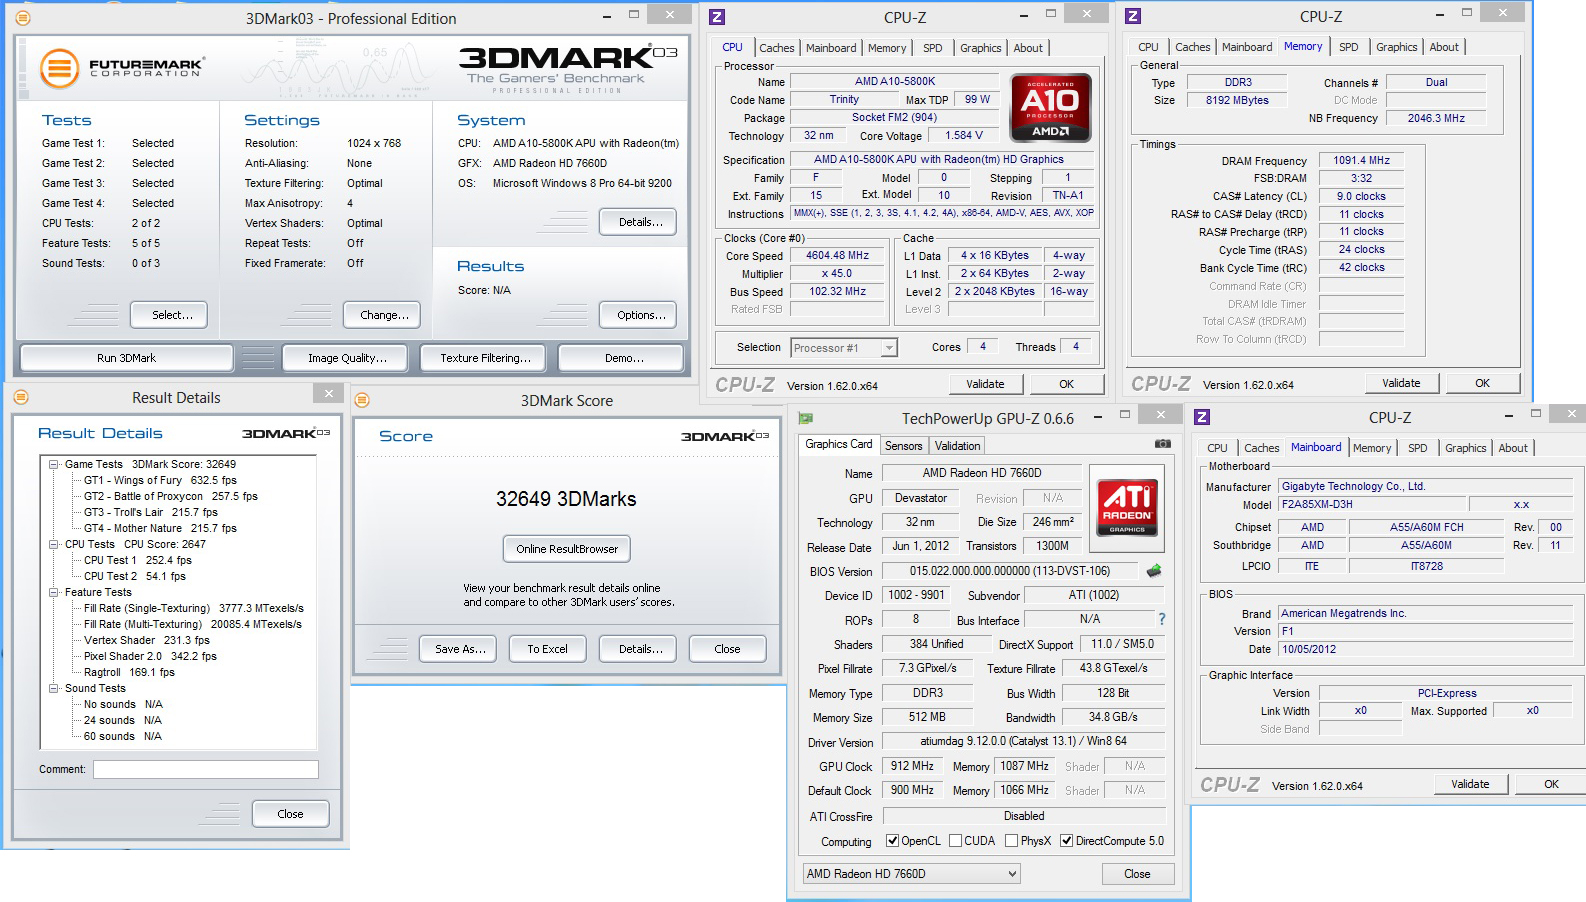Click the 32649 3DMarks score text

(566, 499)
